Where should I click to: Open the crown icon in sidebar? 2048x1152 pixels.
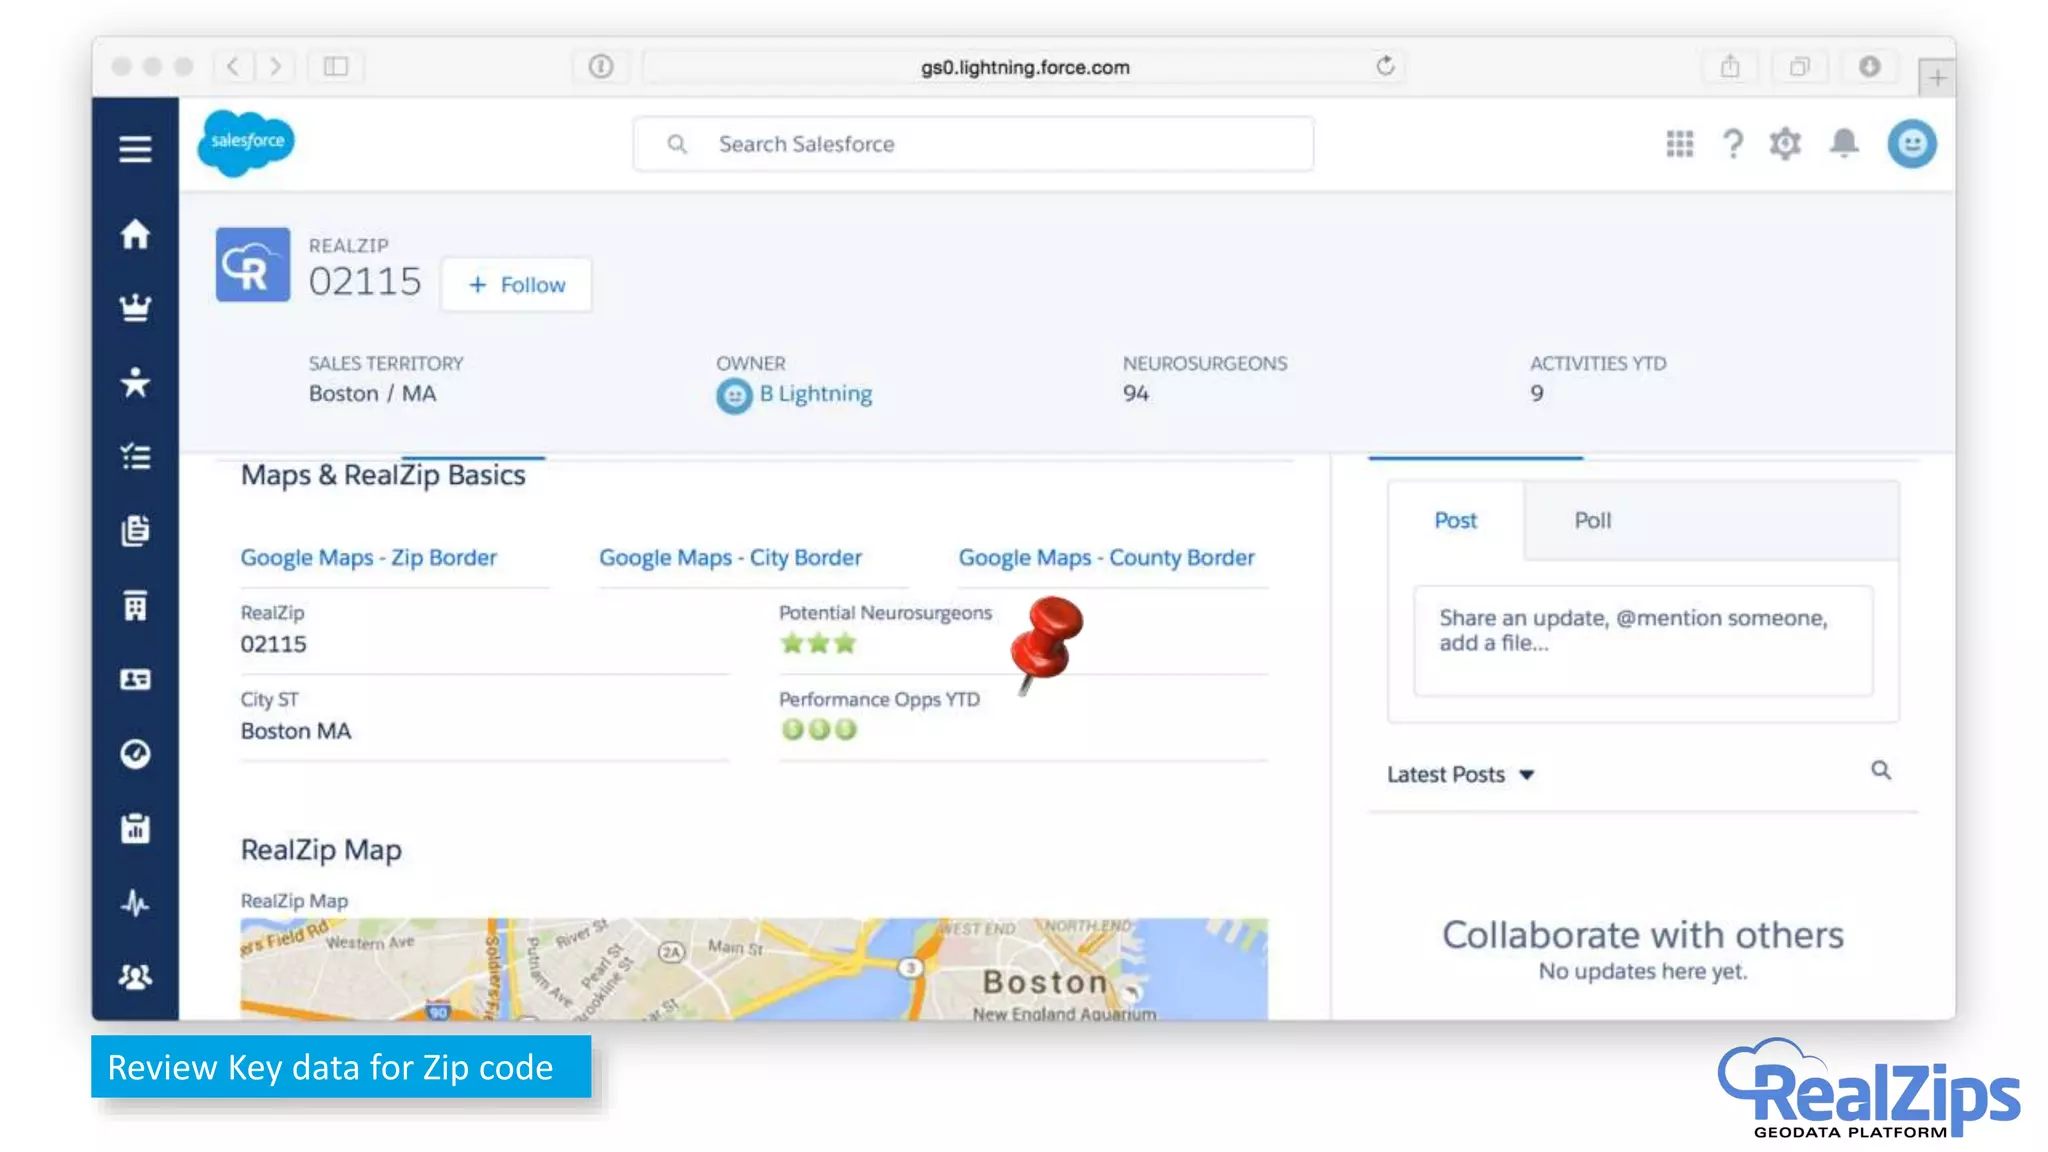click(x=135, y=307)
